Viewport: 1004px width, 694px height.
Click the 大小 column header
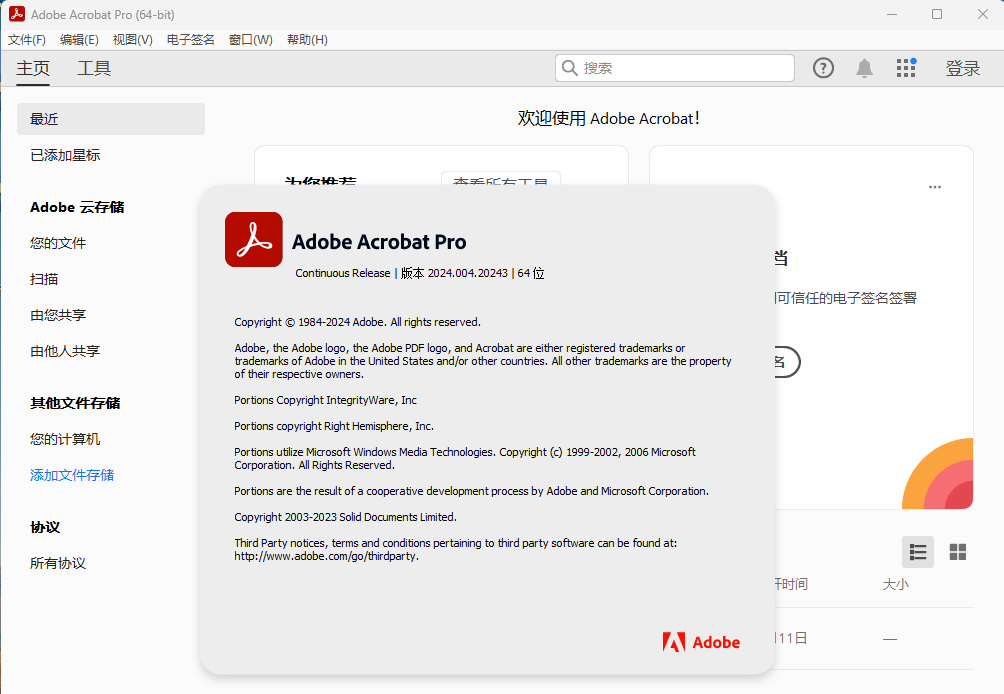coord(896,584)
